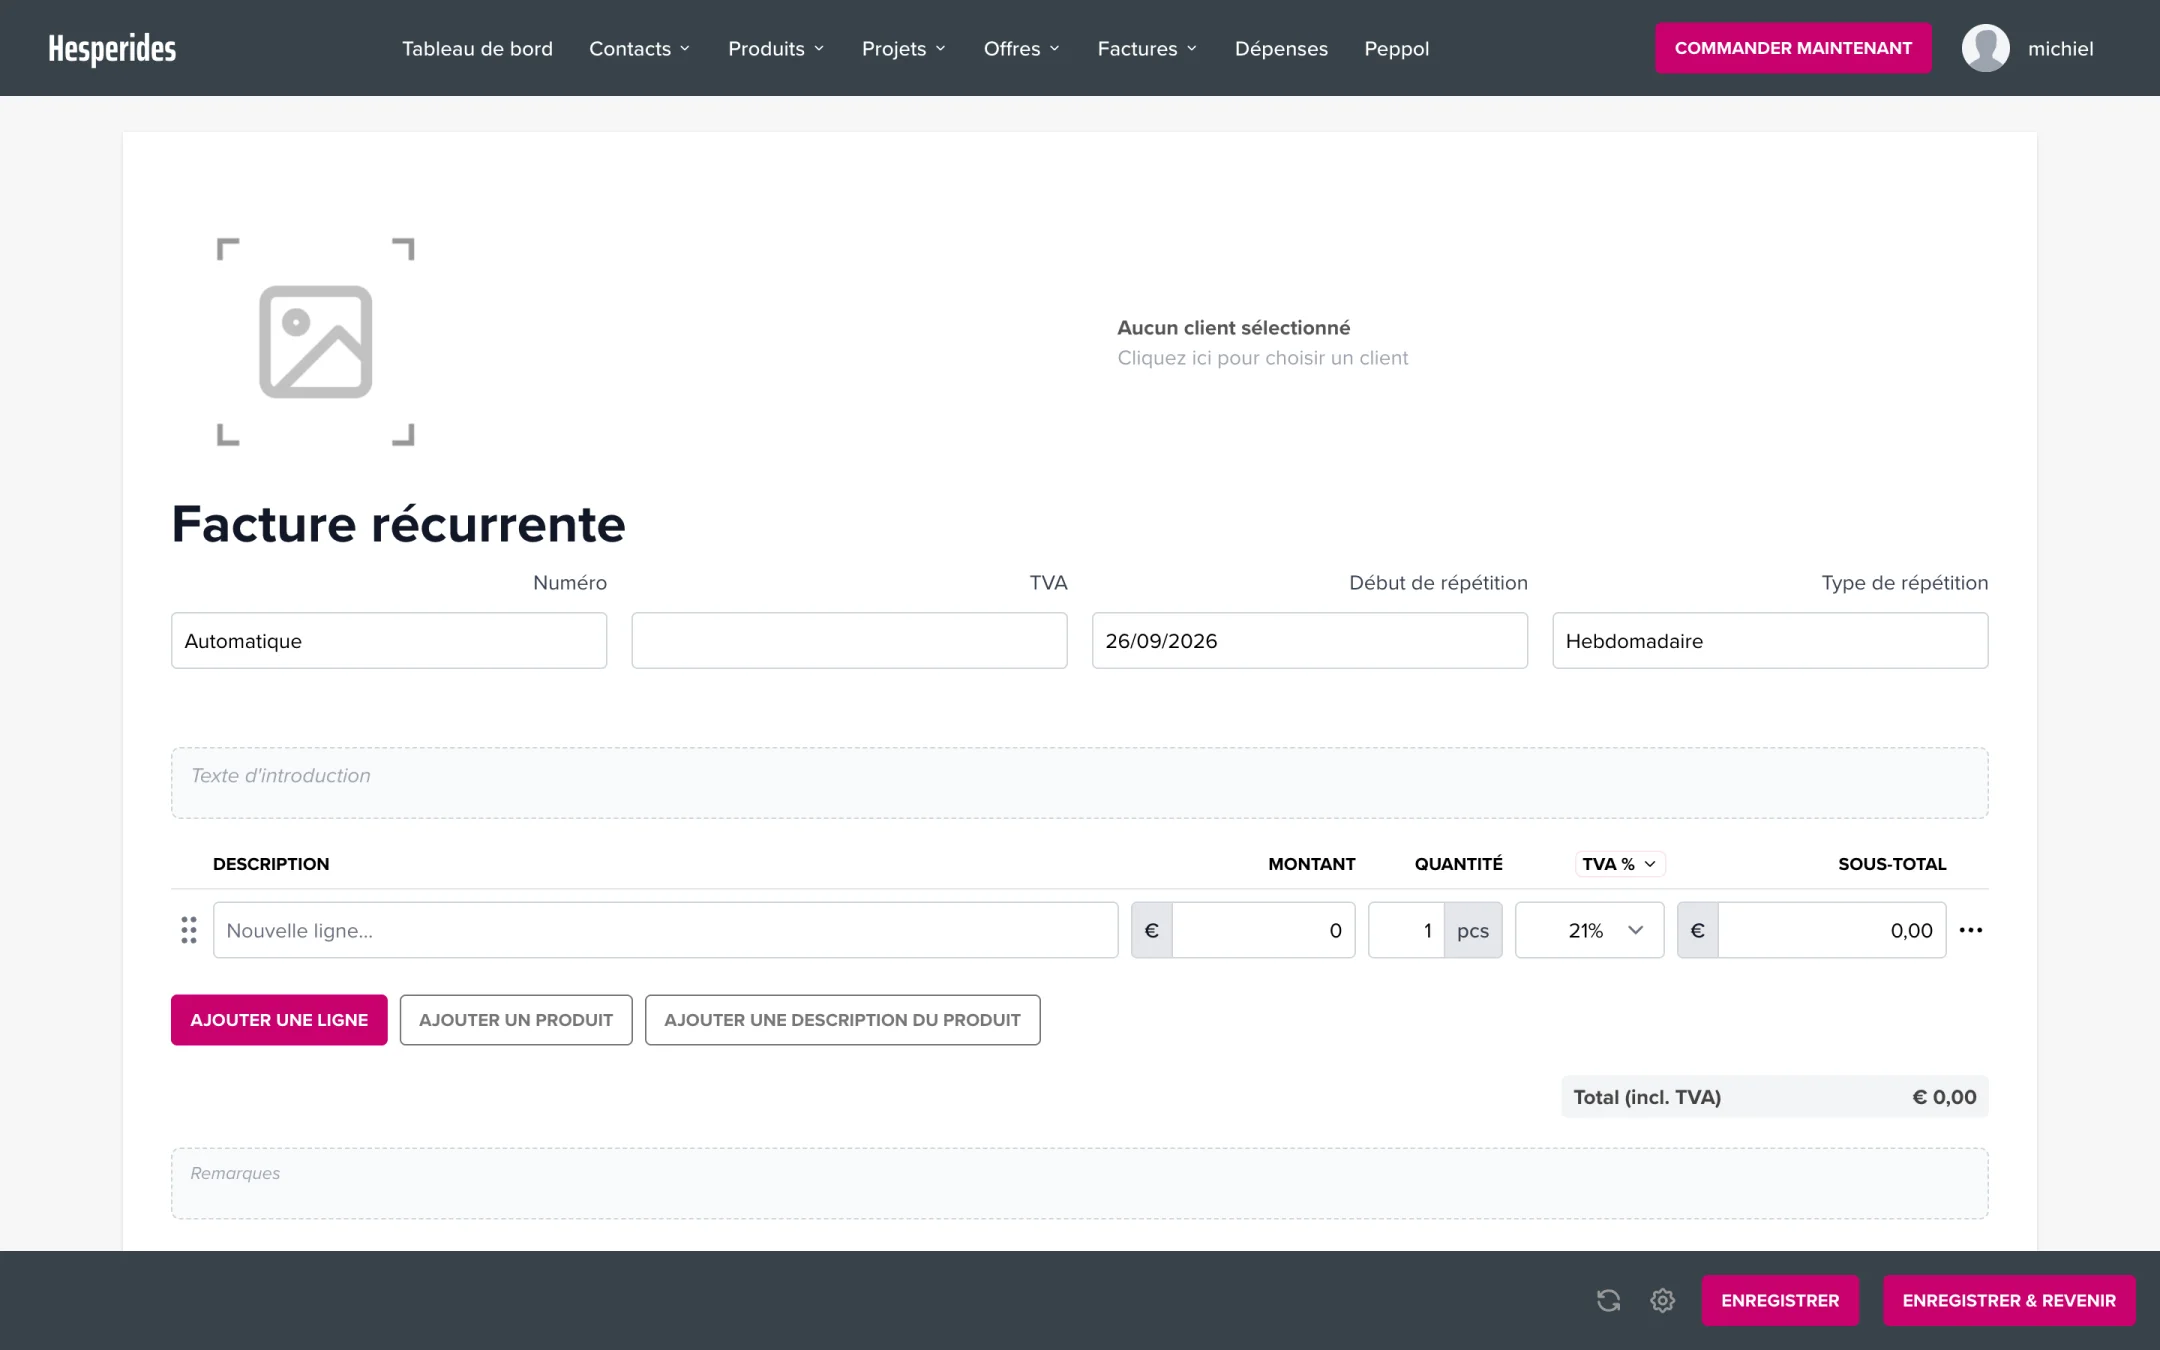Click the euro symbol beside Sous-total
Viewport: 2160px width, 1350px height.
[x=1697, y=930]
